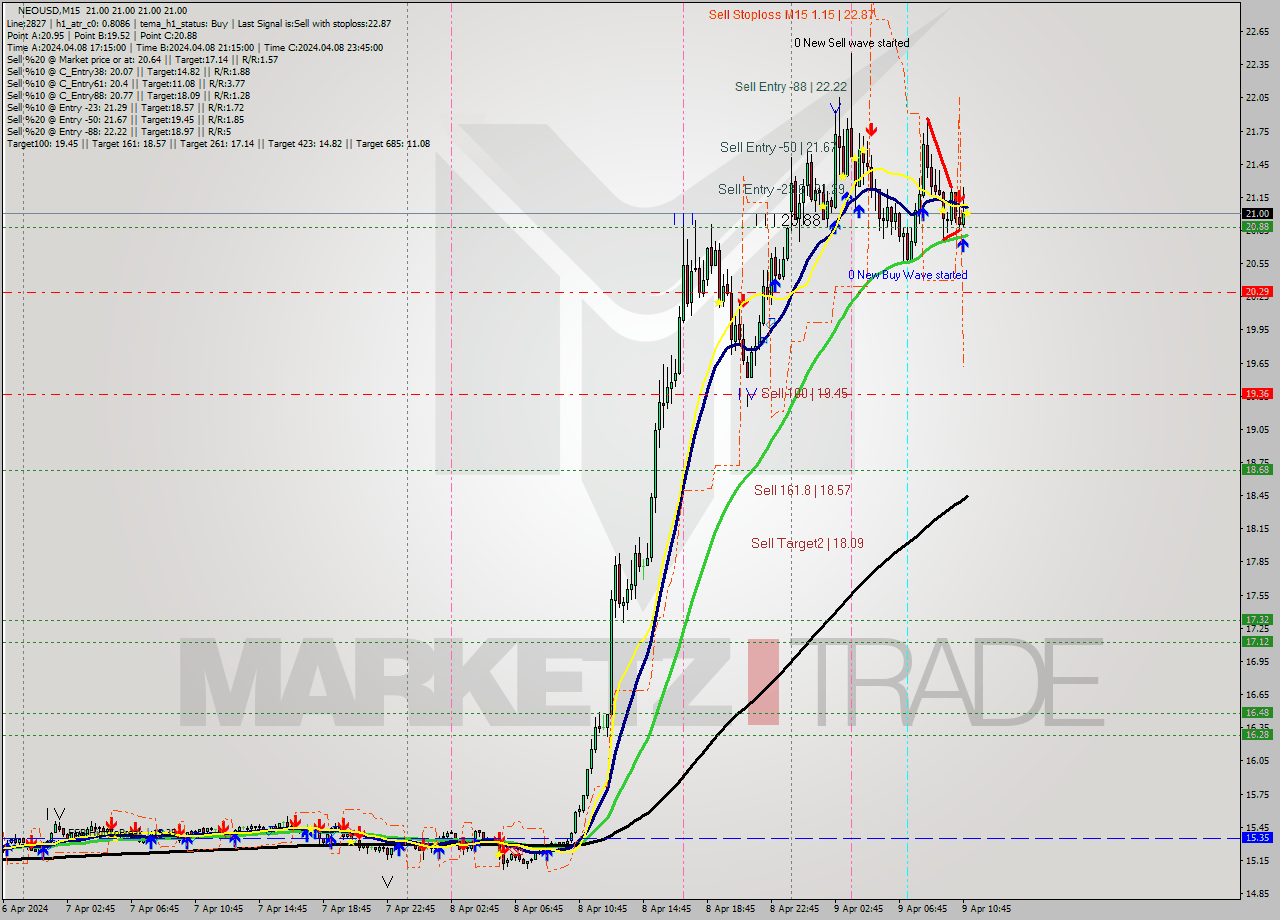Select the '8 Apr 06:45' time axis label
The image size is (1280, 920).
(539, 909)
